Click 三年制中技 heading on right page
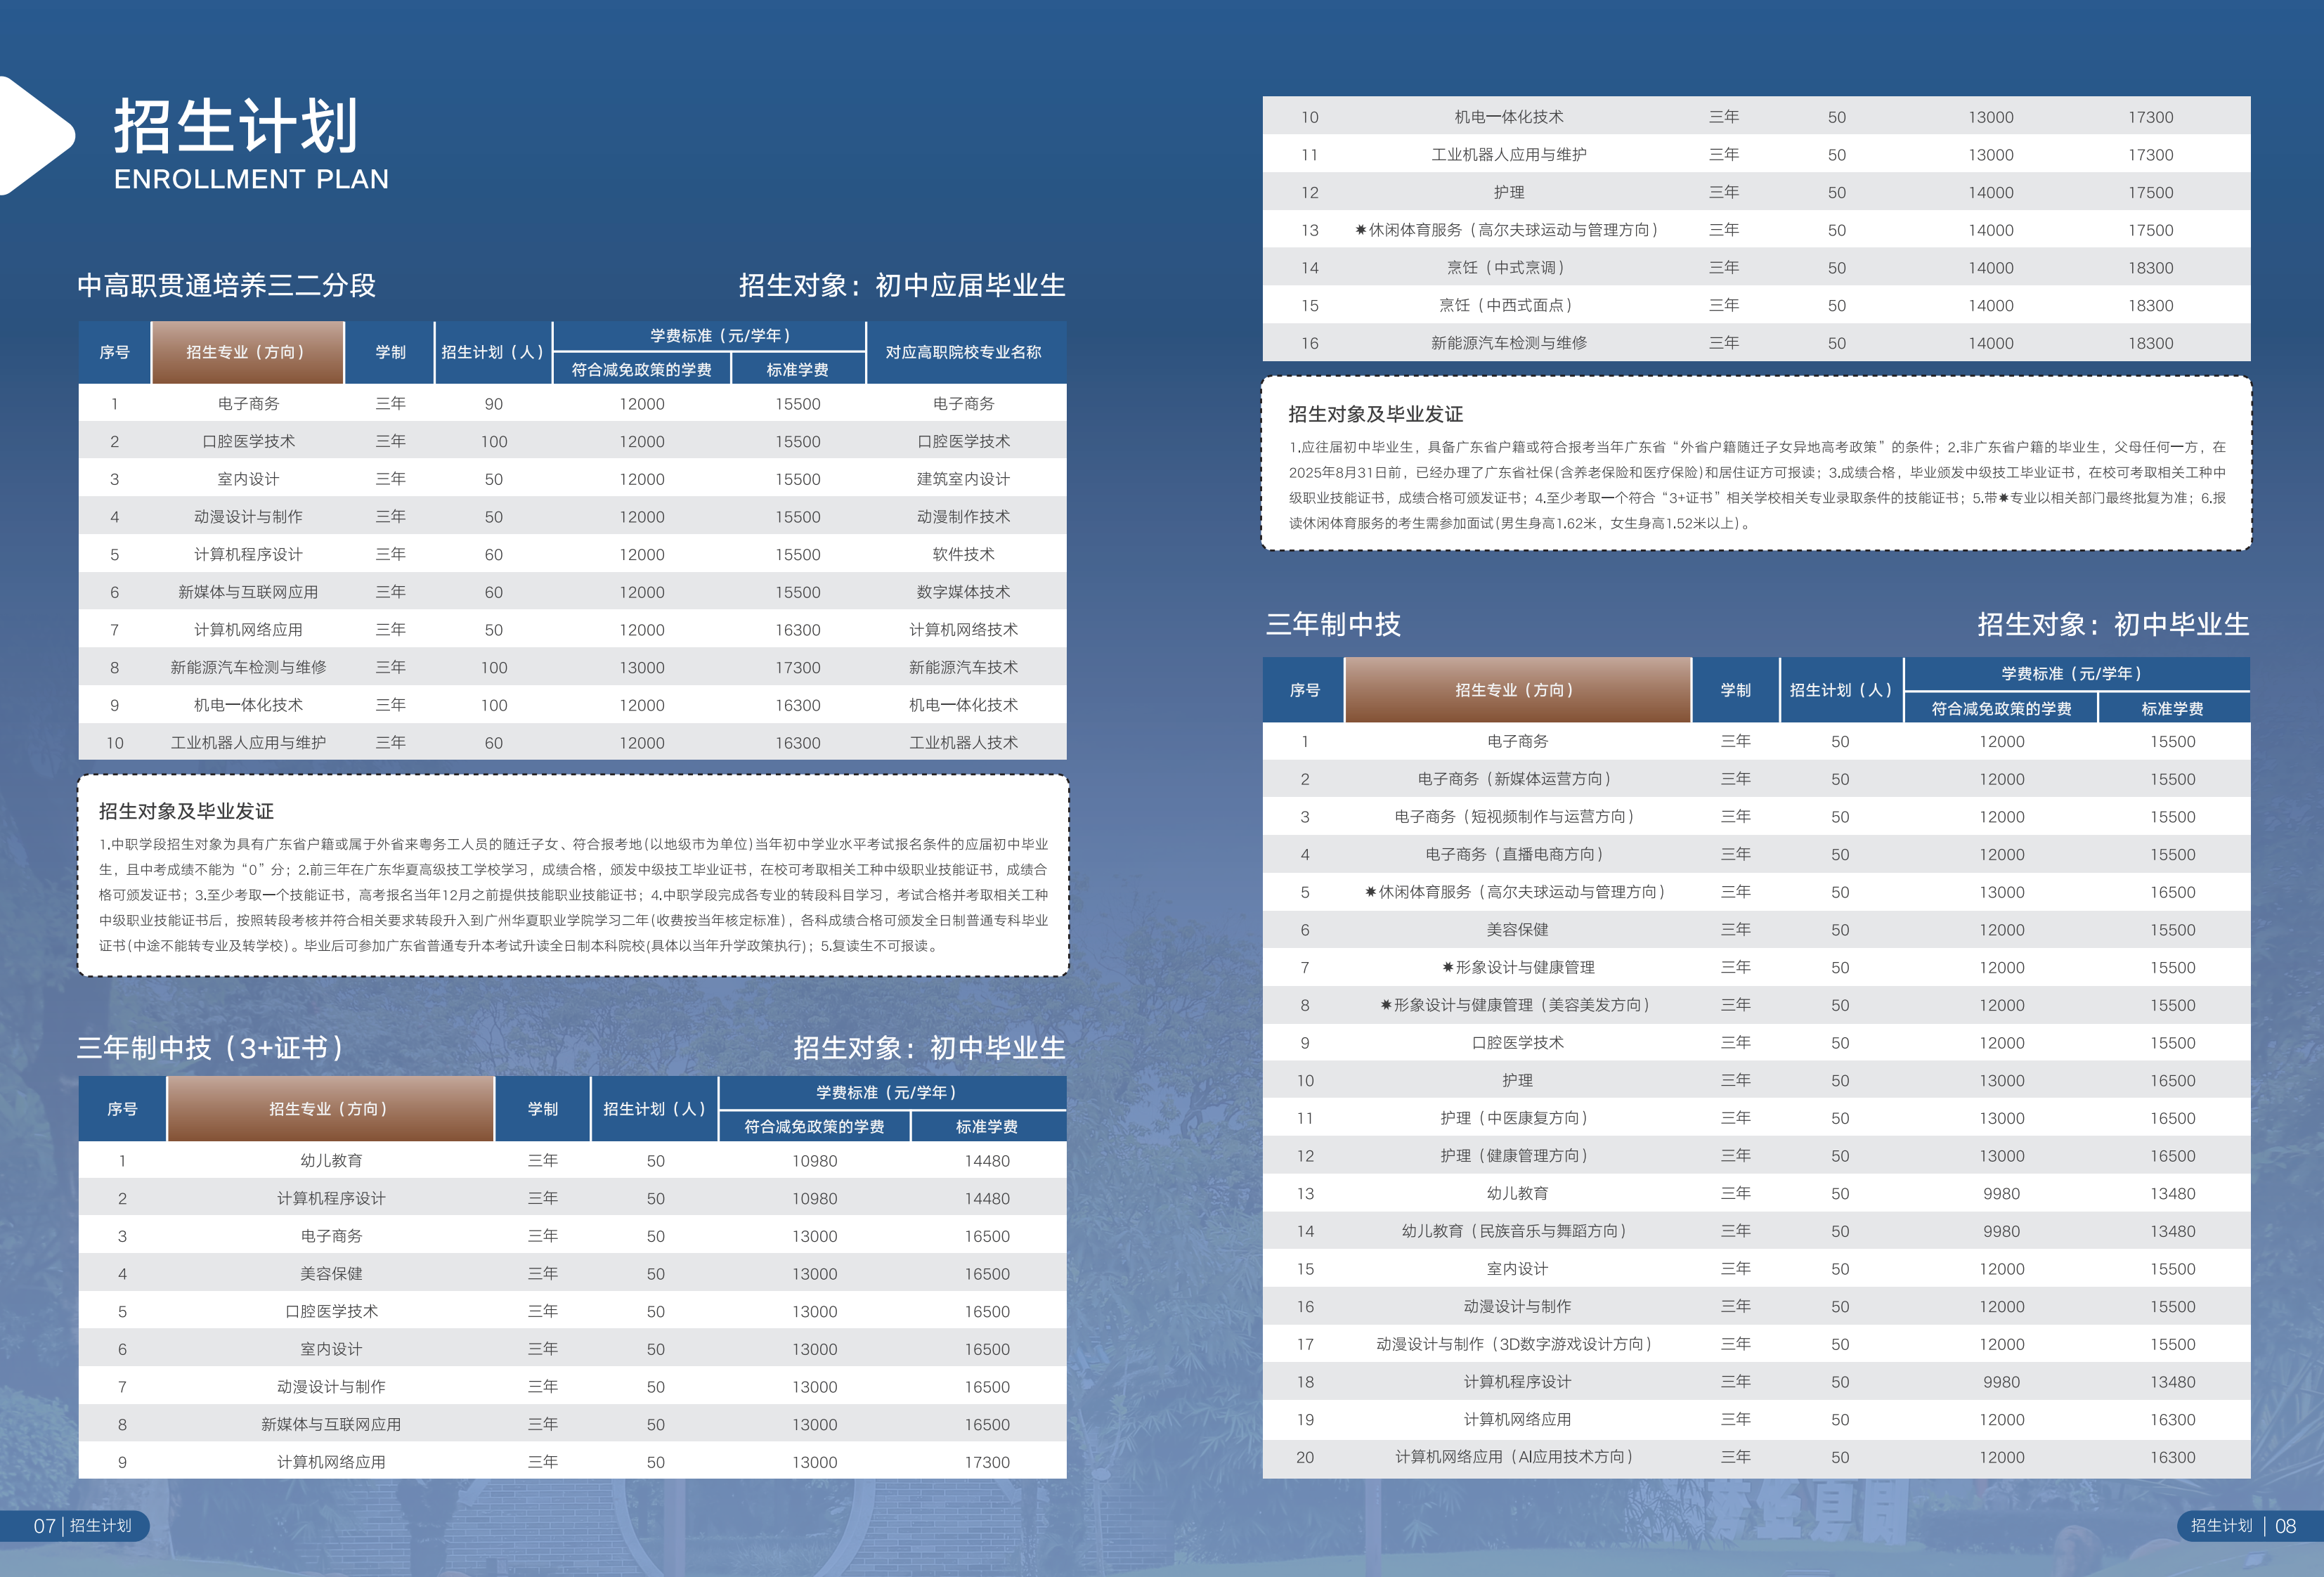The height and width of the screenshot is (1577, 2324). tap(1333, 625)
